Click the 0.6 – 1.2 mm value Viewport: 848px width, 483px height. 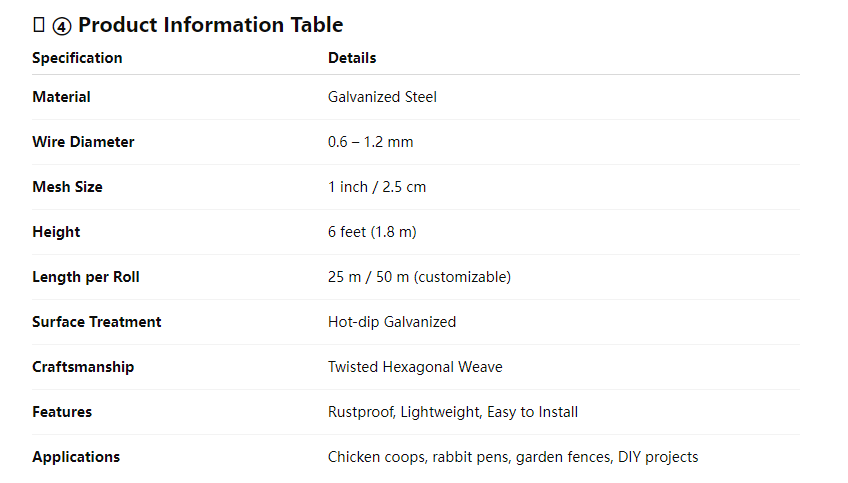click(370, 142)
